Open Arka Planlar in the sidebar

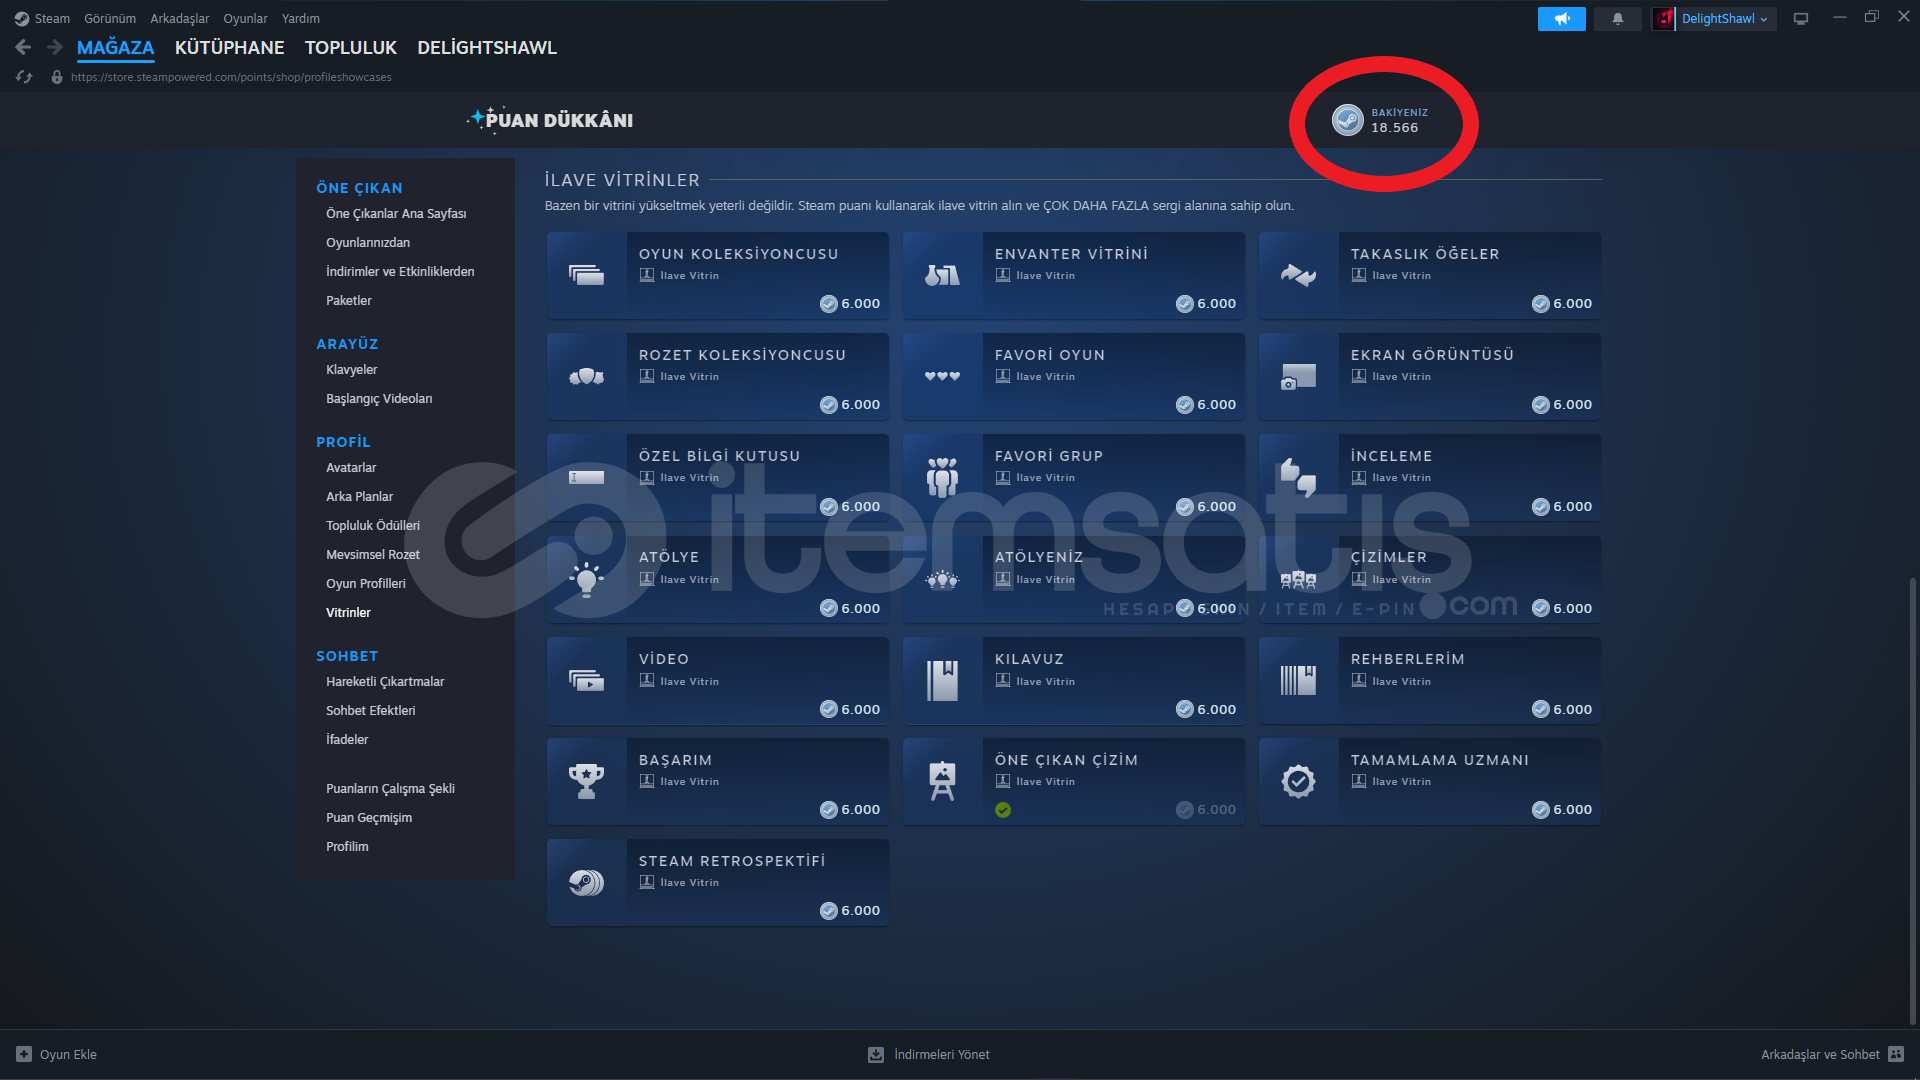tap(359, 496)
